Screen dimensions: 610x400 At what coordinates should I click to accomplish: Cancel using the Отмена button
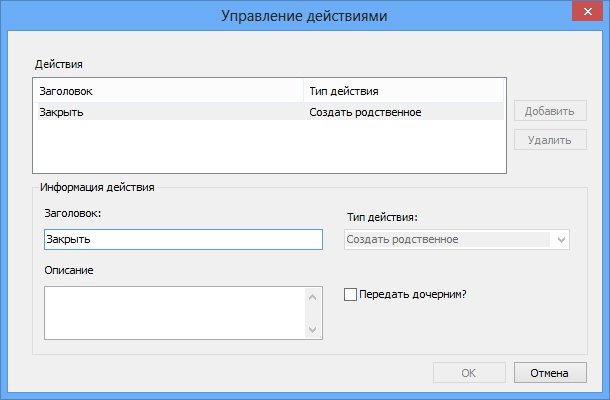pos(550,372)
